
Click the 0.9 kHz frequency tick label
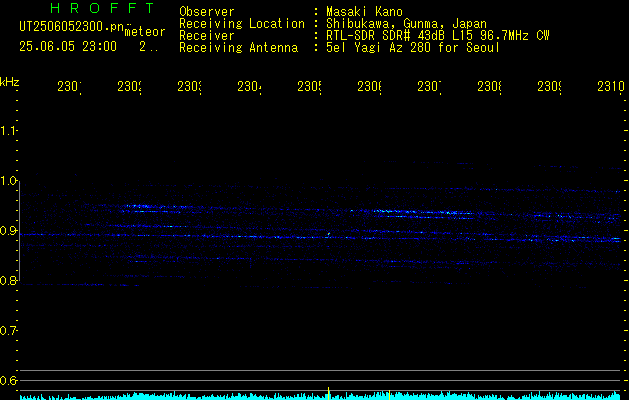(9, 231)
